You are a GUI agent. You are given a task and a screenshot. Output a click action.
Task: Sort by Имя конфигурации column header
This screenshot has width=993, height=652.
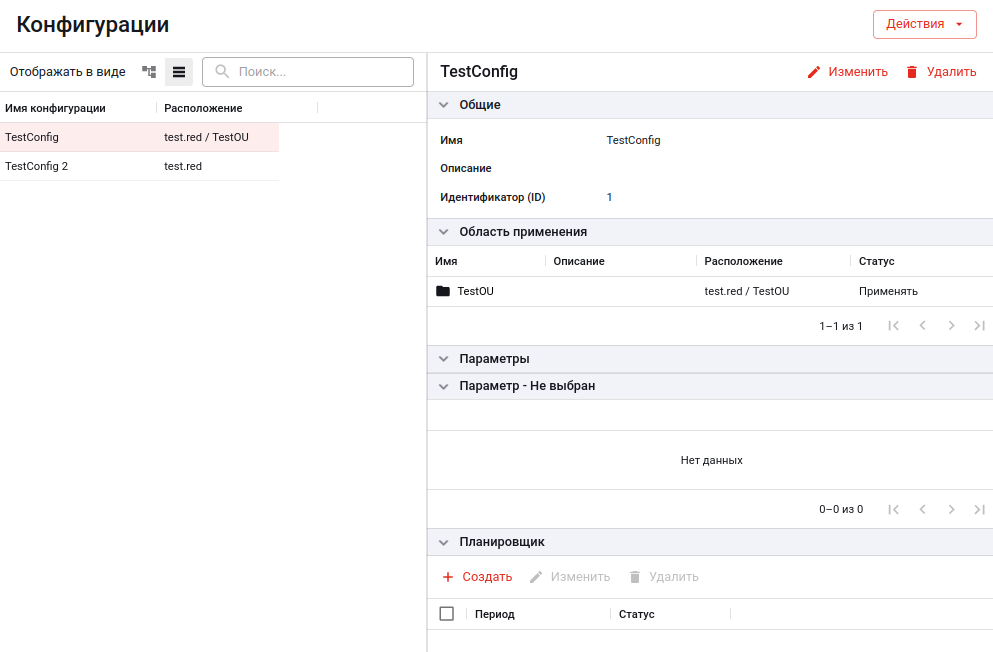(x=56, y=108)
